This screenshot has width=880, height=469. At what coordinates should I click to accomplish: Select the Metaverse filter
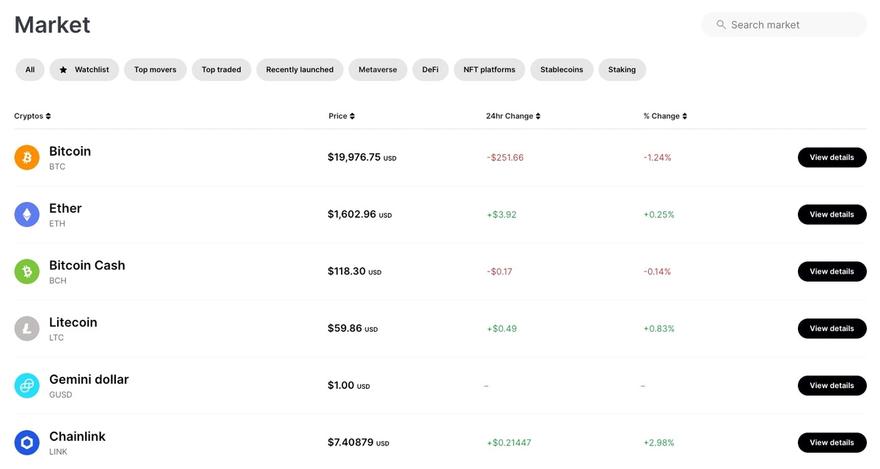[378, 70]
